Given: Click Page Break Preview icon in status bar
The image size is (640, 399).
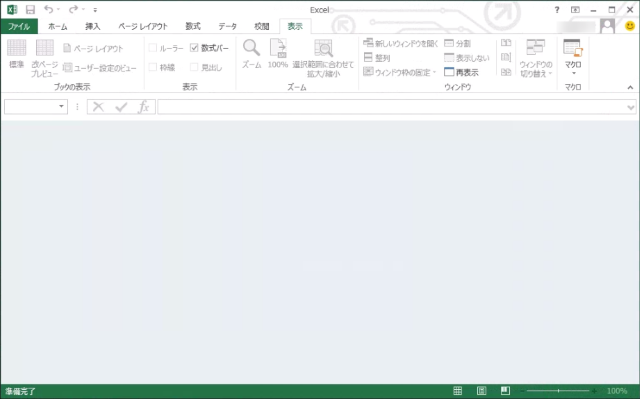Looking at the screenshot, I should tap(505, 391).
